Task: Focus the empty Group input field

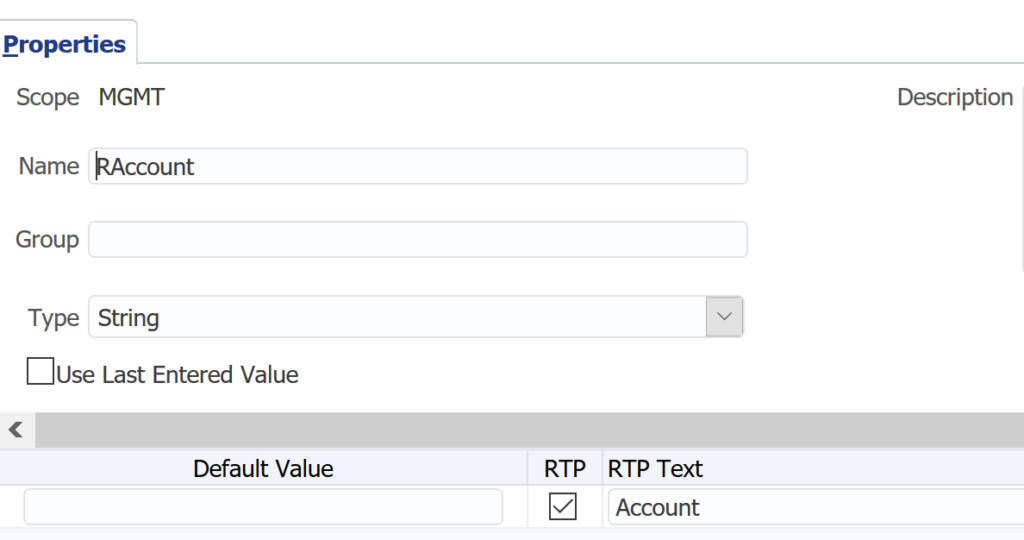Action: click(418, 239)
